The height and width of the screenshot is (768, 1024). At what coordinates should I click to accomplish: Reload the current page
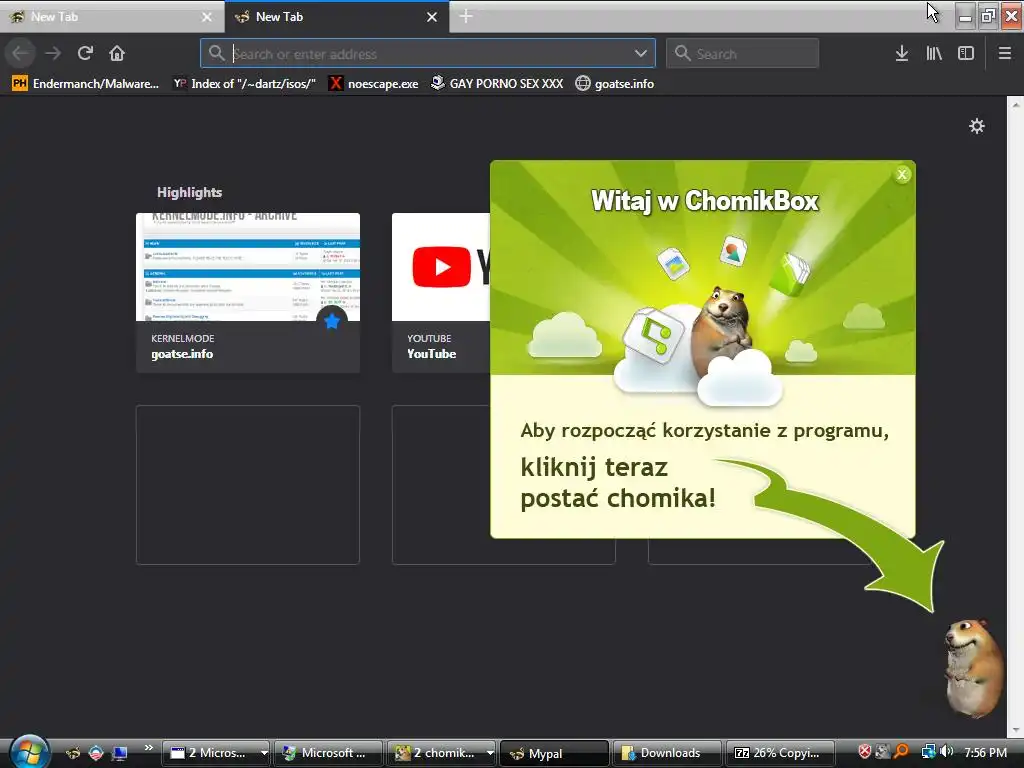click(85, 53)
